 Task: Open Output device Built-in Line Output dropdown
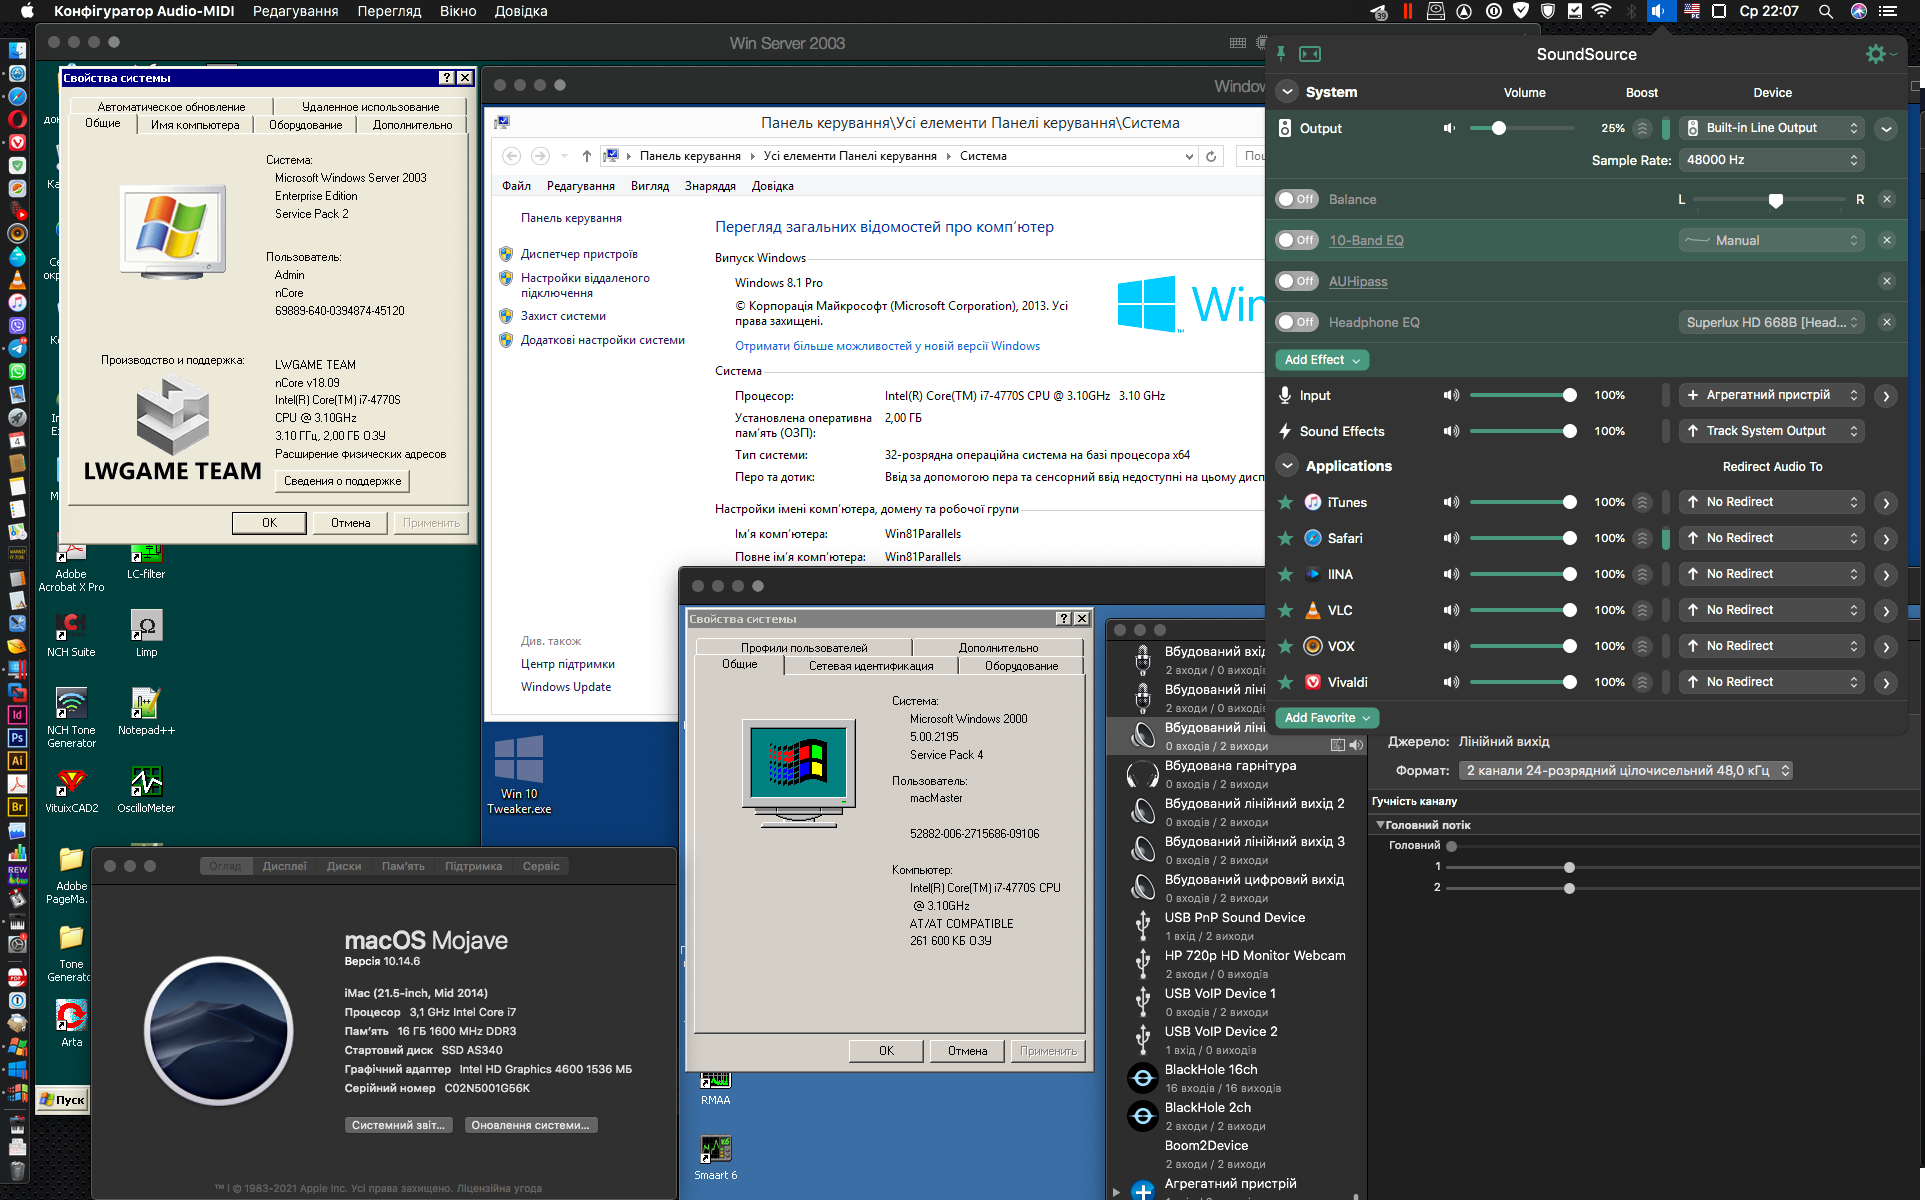(1771, 128)
